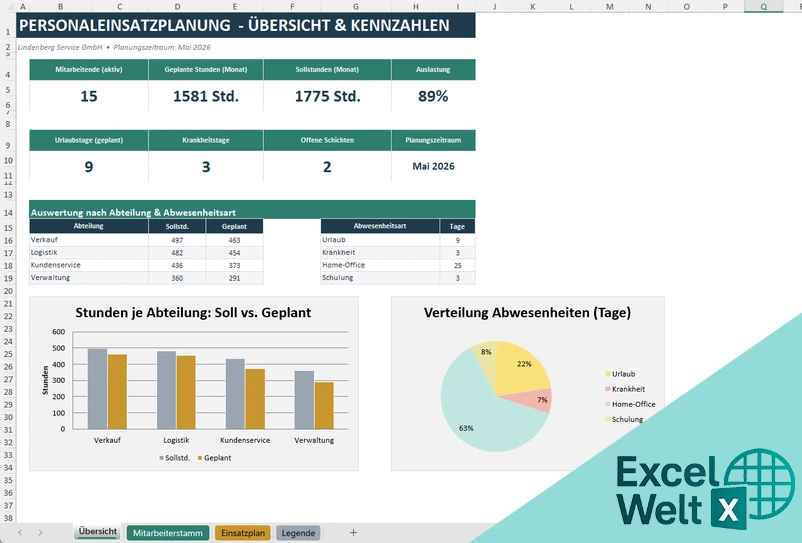
Task: Click the pie chart title Verteilung Abwesenheiten (Tage)
Action: click(x=527, y=312)
